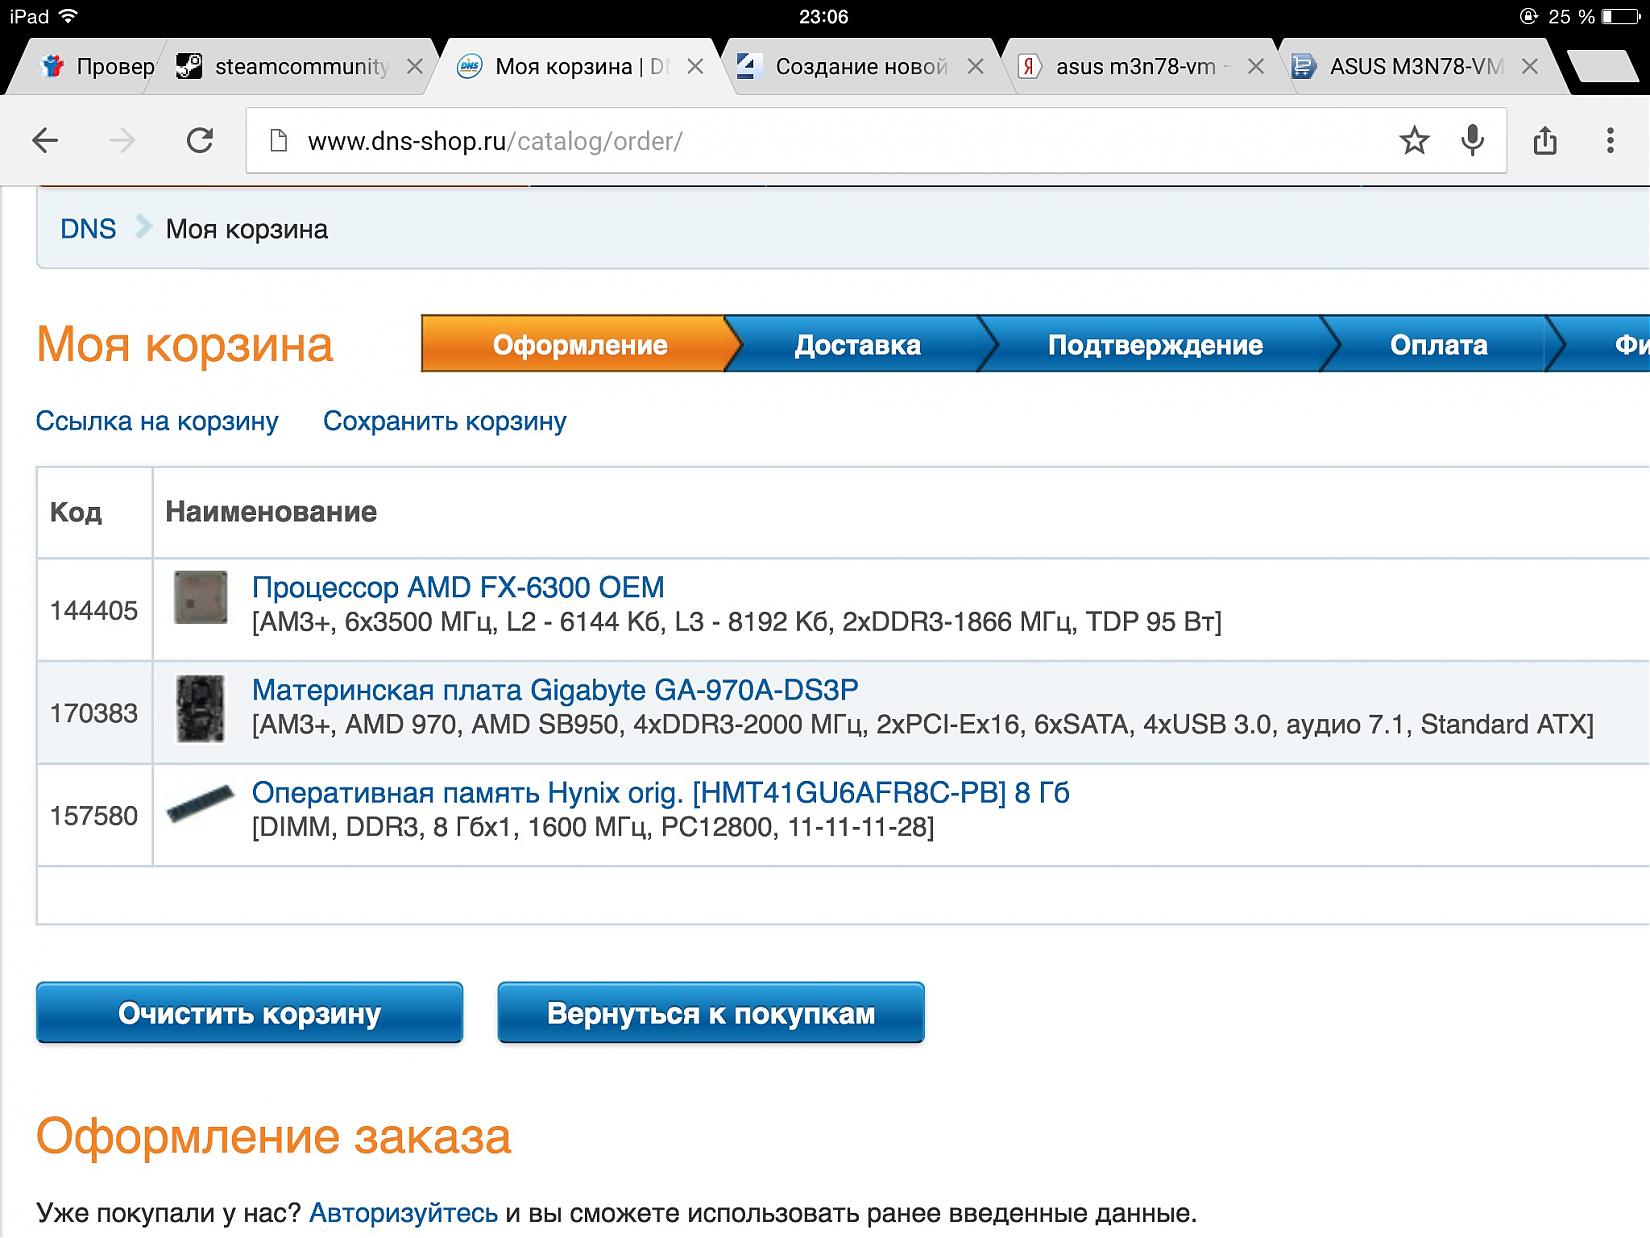Go to the Доставка checkout step
Viewport: 1650px width, 1238px height.
(x=857, y=345)
